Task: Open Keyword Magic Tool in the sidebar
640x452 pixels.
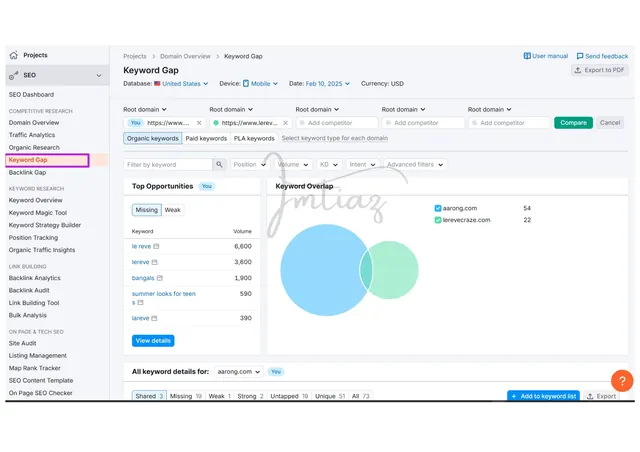Action: [x=38, y=213]
